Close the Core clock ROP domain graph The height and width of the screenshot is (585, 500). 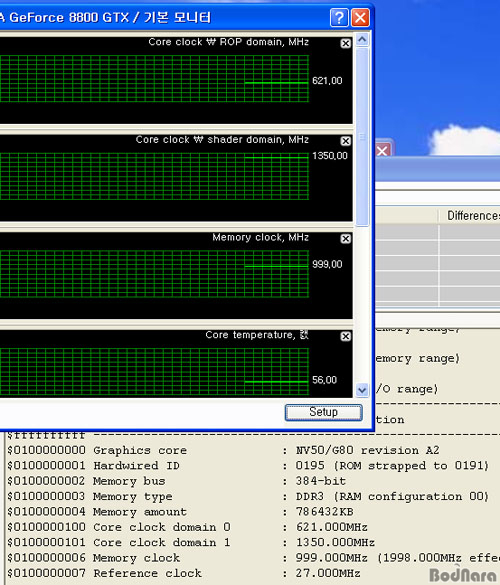346,43
